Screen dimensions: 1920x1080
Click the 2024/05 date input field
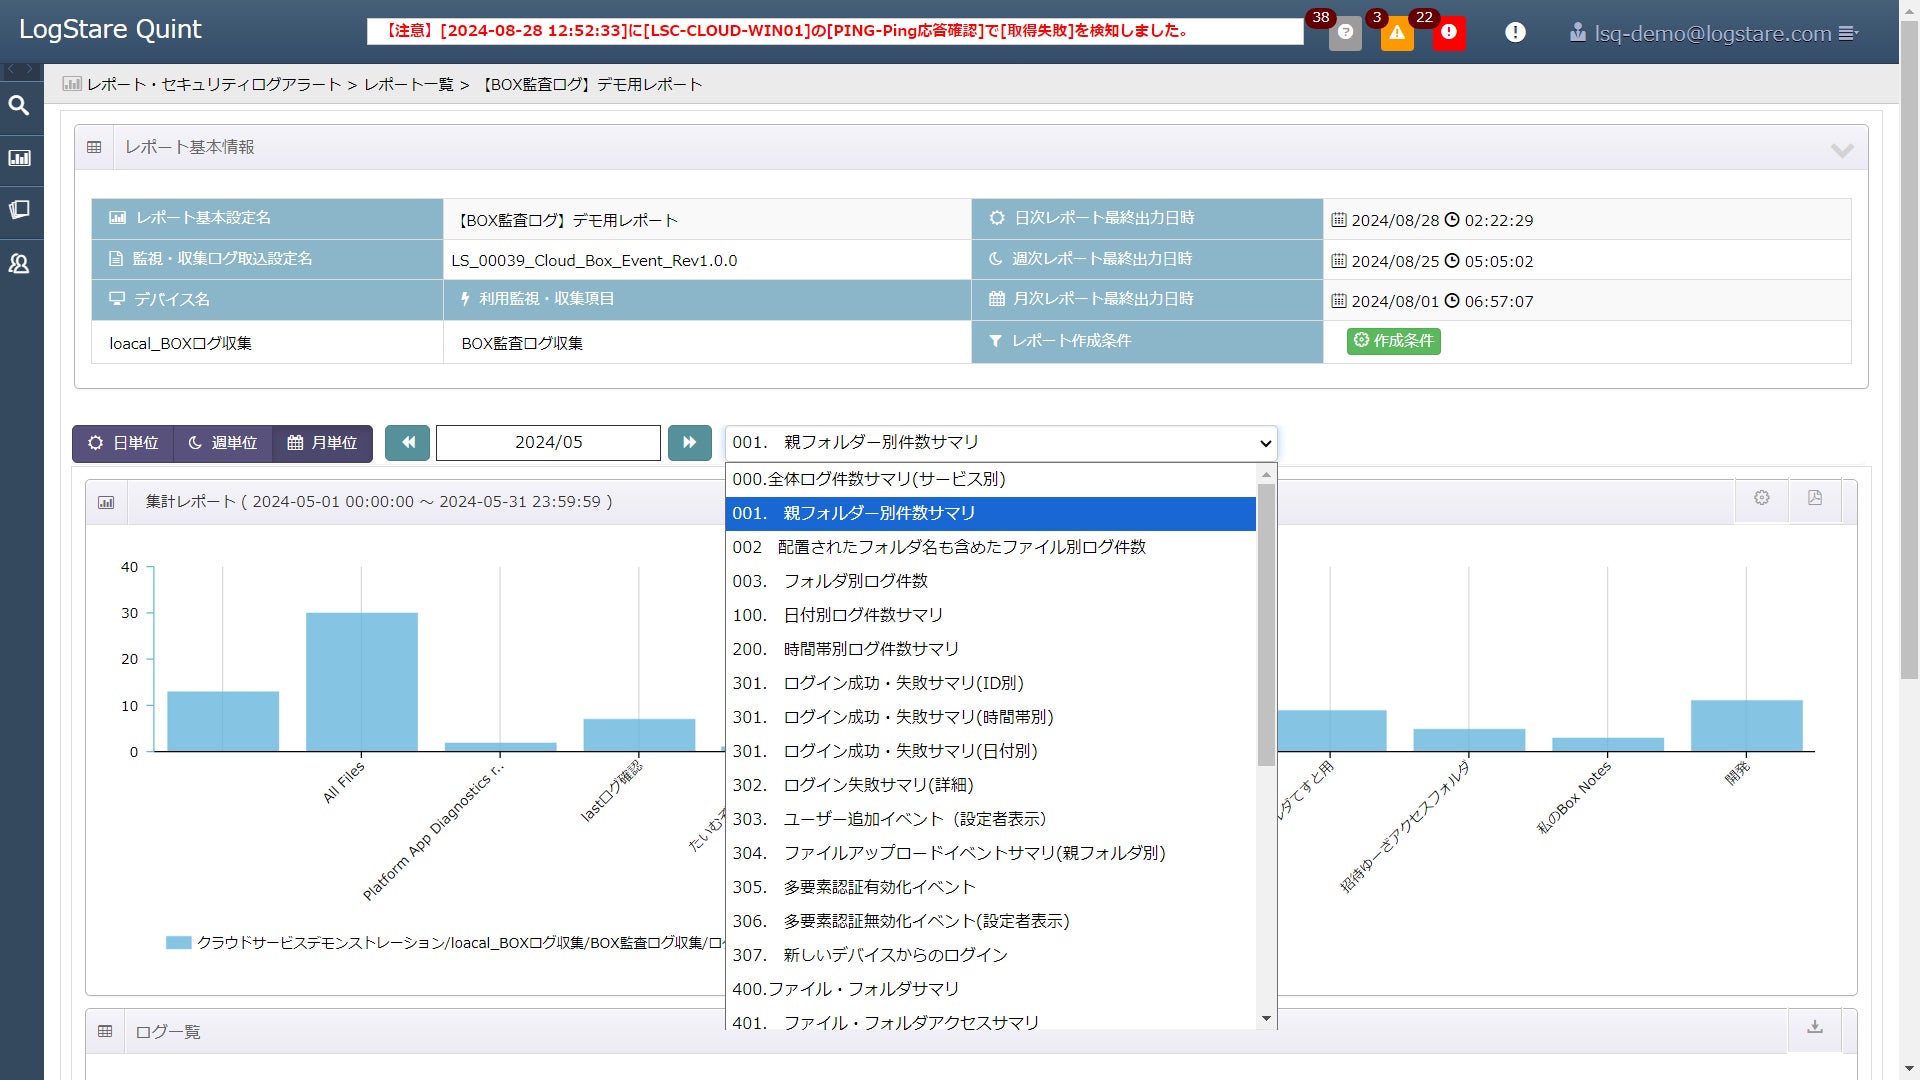pos(548,443)
